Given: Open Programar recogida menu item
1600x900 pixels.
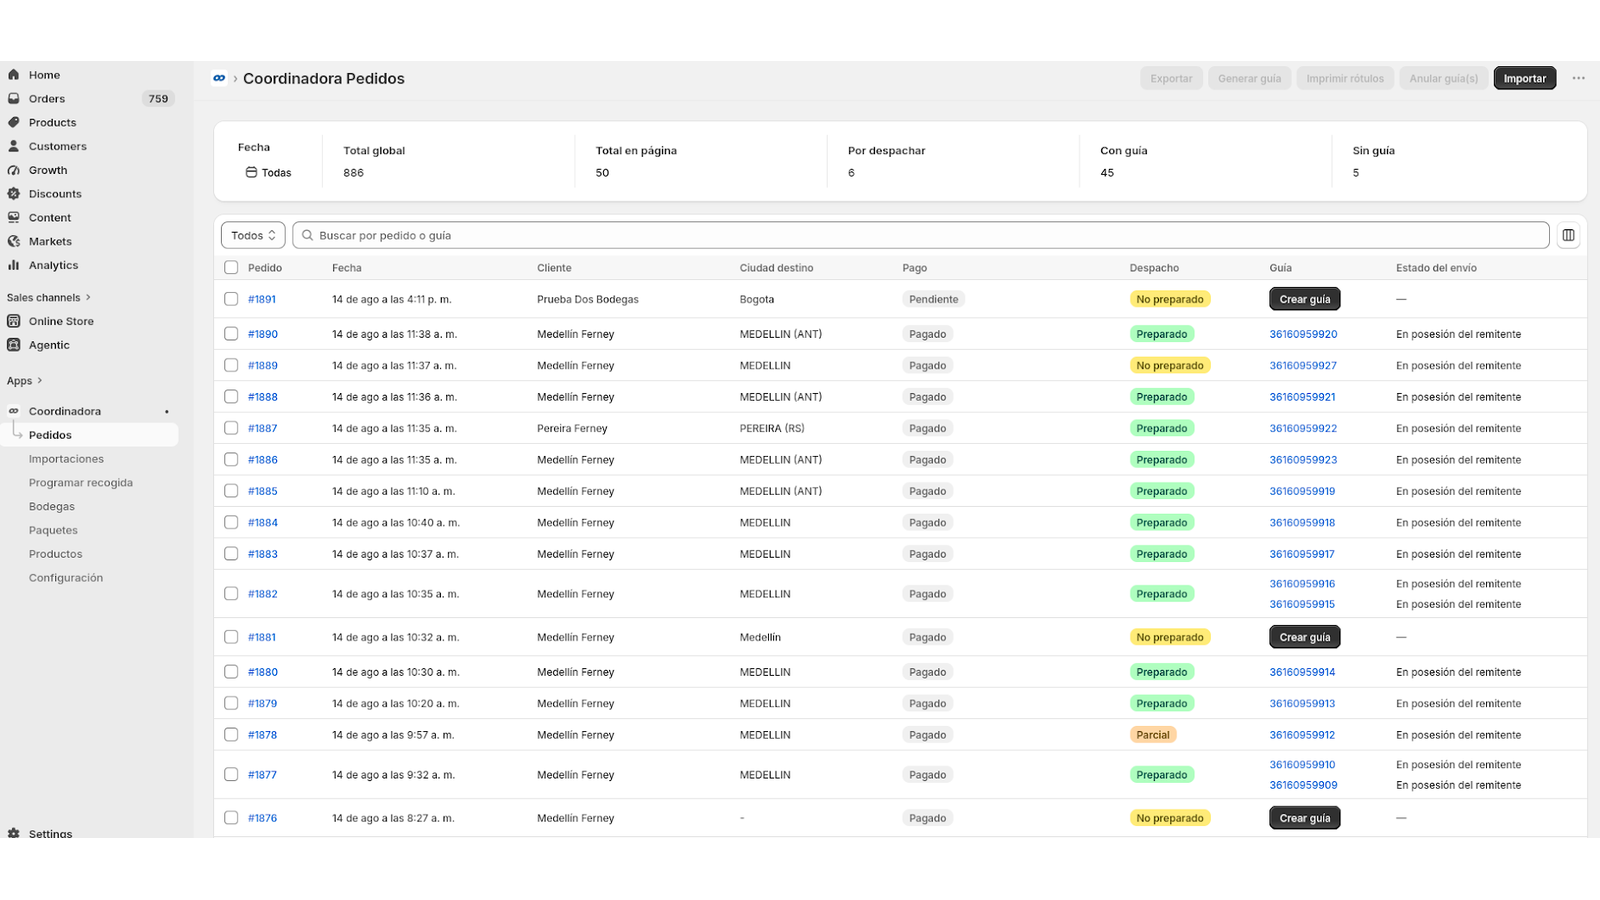Looking at the screenshot, I should coord(81,483).
